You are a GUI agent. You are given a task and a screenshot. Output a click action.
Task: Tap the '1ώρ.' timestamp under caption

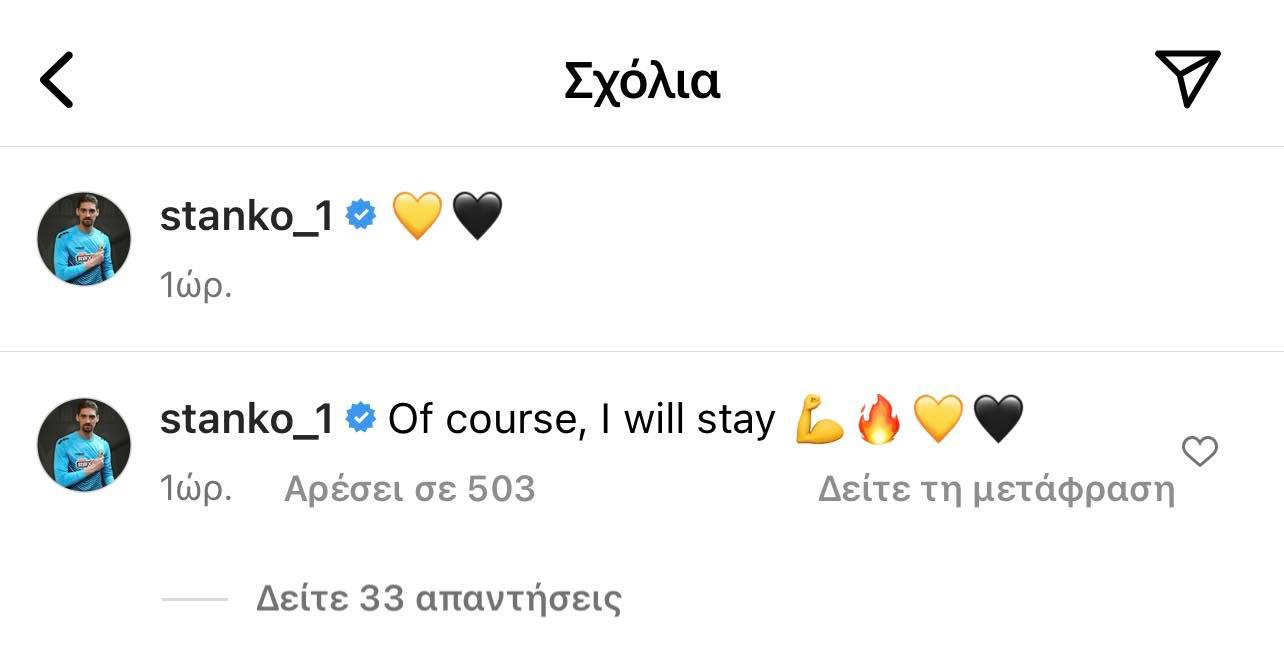(196, 285)
